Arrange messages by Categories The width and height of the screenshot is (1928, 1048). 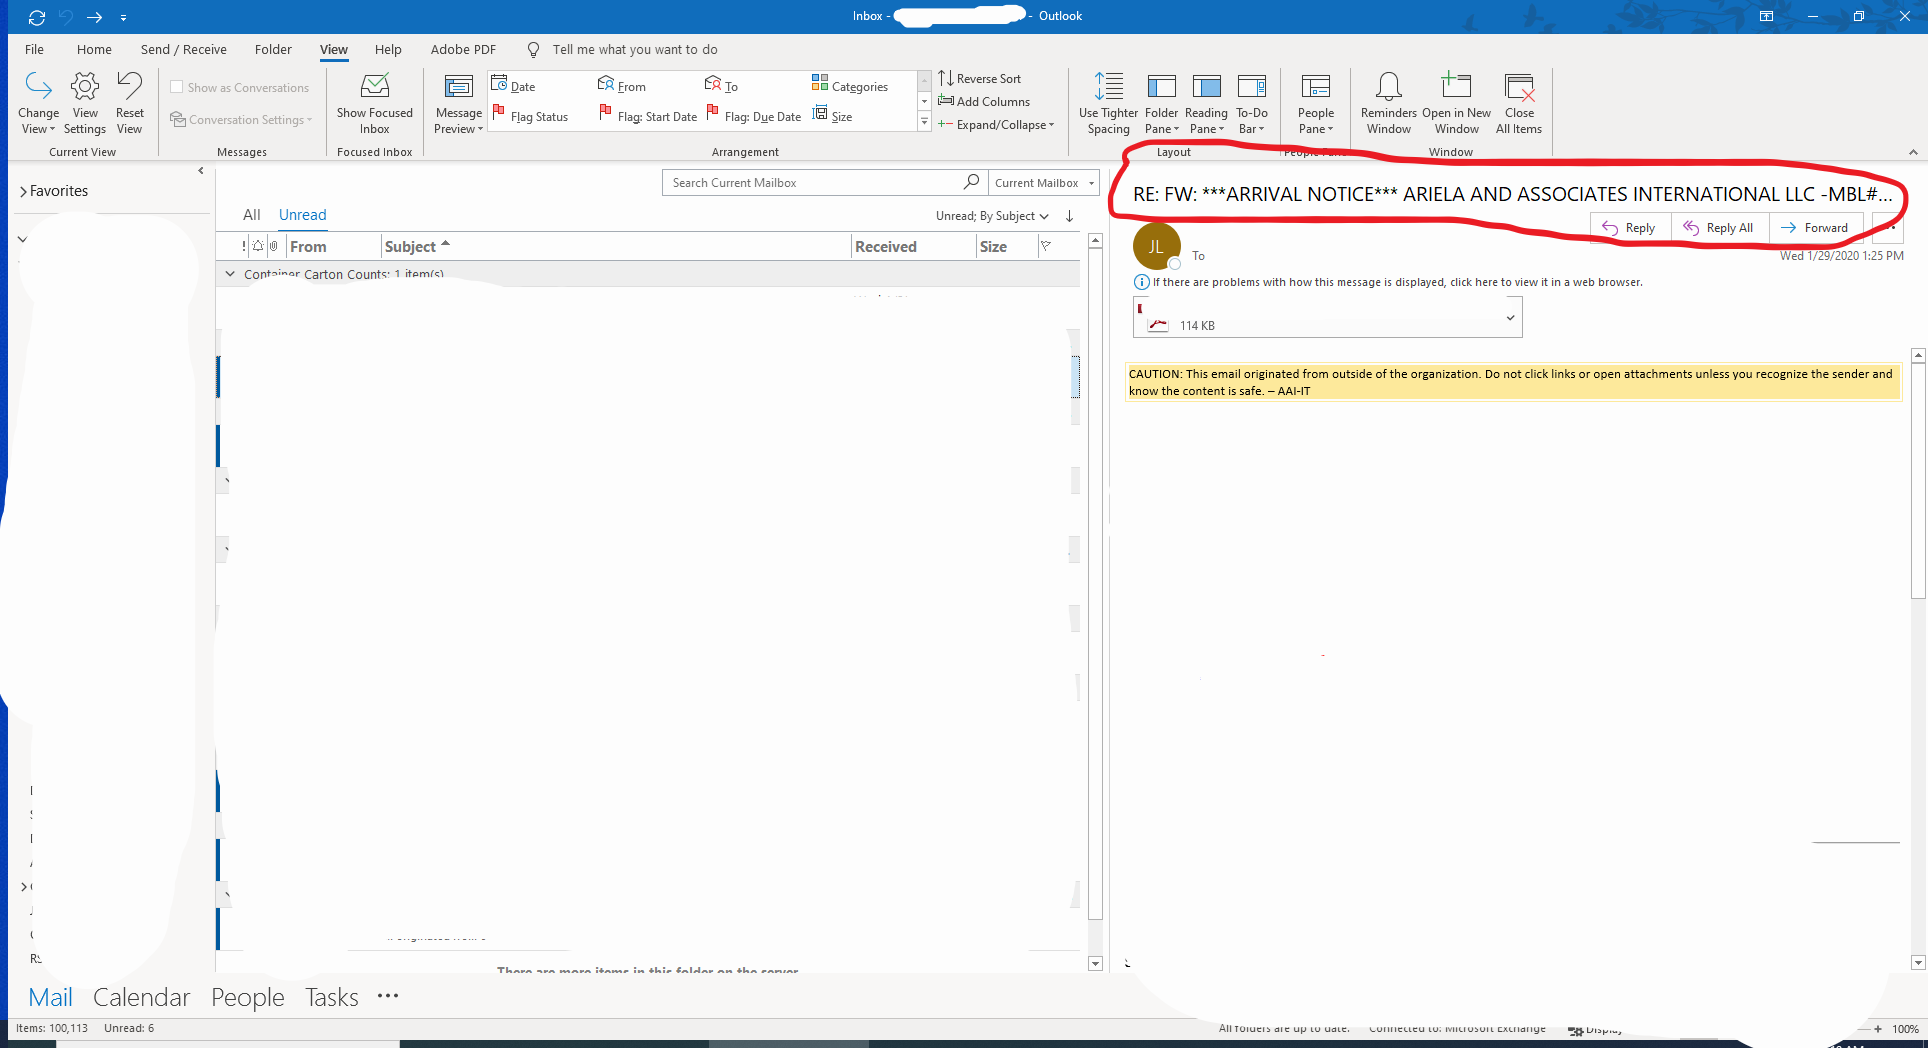pos(850,86)
